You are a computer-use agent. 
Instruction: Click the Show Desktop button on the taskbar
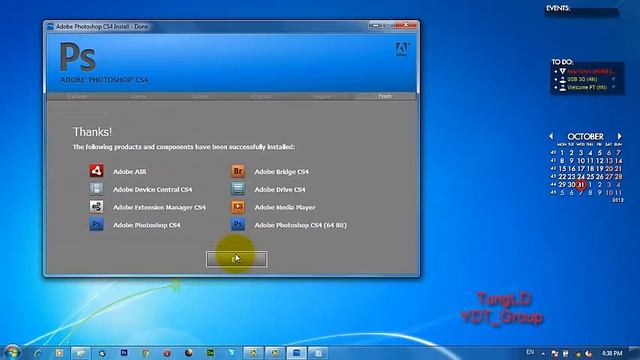point(634,353)
